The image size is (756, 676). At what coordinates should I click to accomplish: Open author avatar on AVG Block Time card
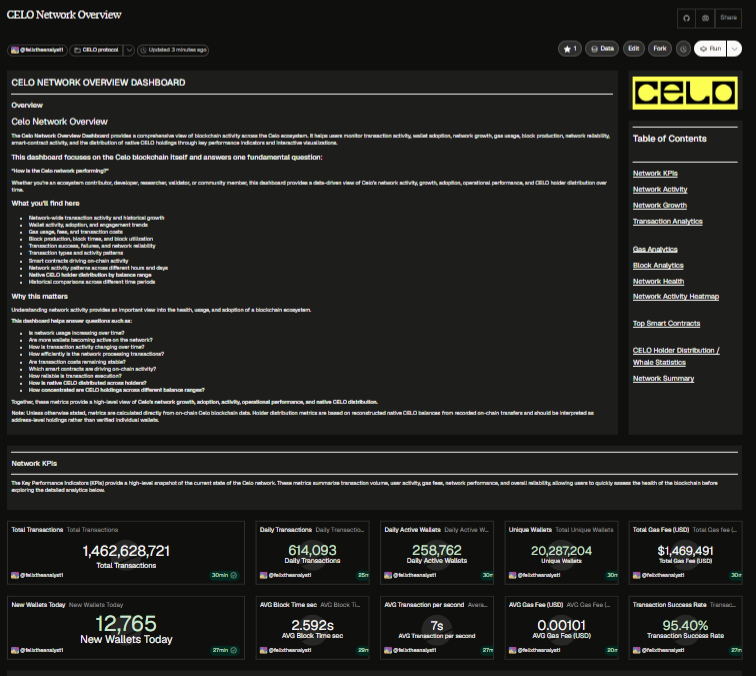pyautogui.click(x=263, y=650)
